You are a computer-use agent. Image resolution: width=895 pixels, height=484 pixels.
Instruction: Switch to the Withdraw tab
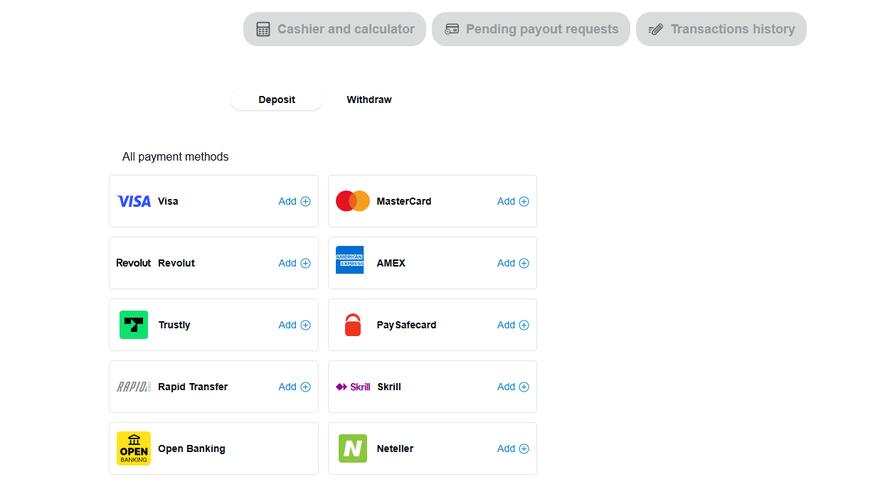tap(369, 100)
